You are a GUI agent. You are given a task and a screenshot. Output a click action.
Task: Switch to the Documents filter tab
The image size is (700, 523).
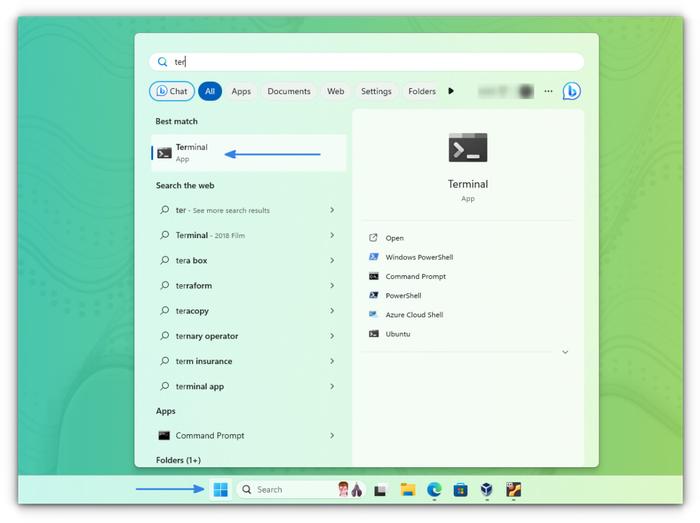289,91
